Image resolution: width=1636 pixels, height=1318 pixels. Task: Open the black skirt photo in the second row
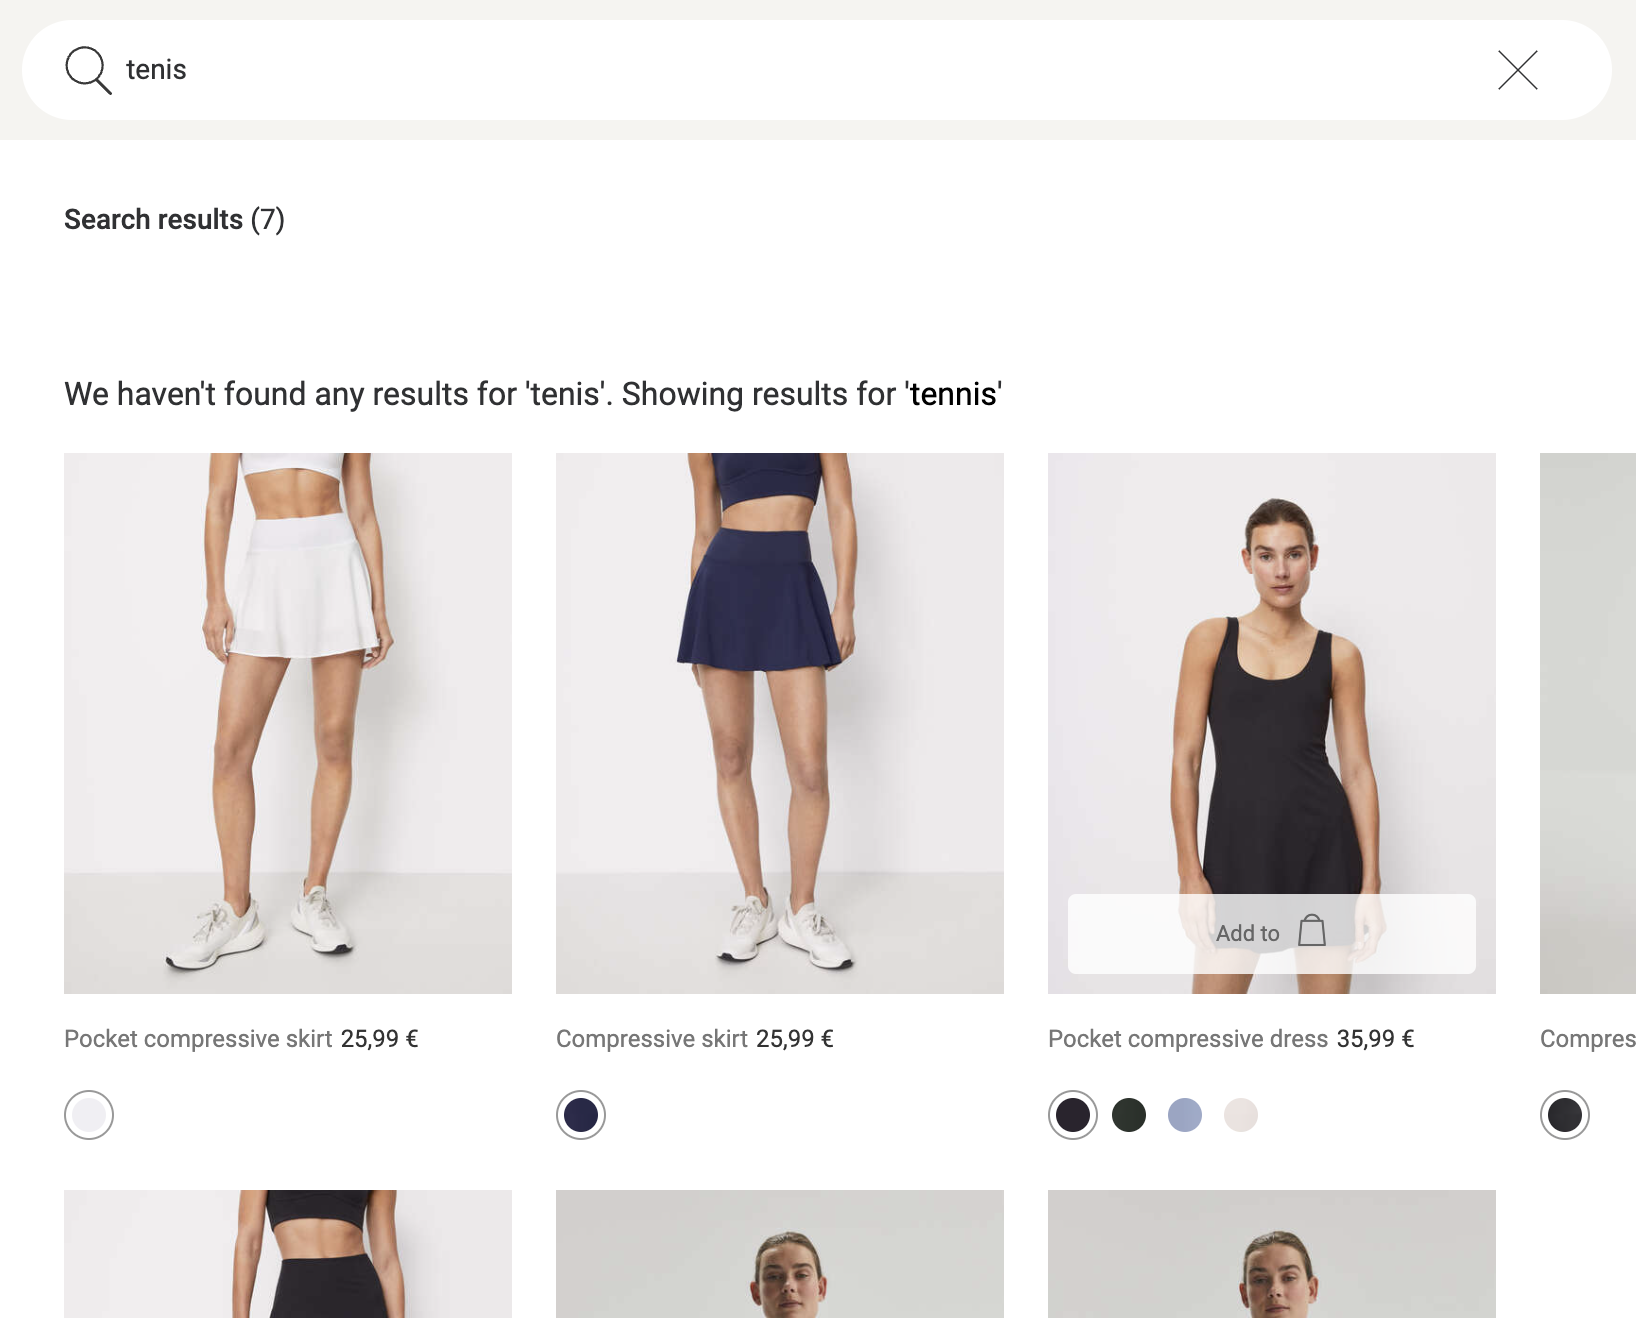click(x=288, y=1254)
